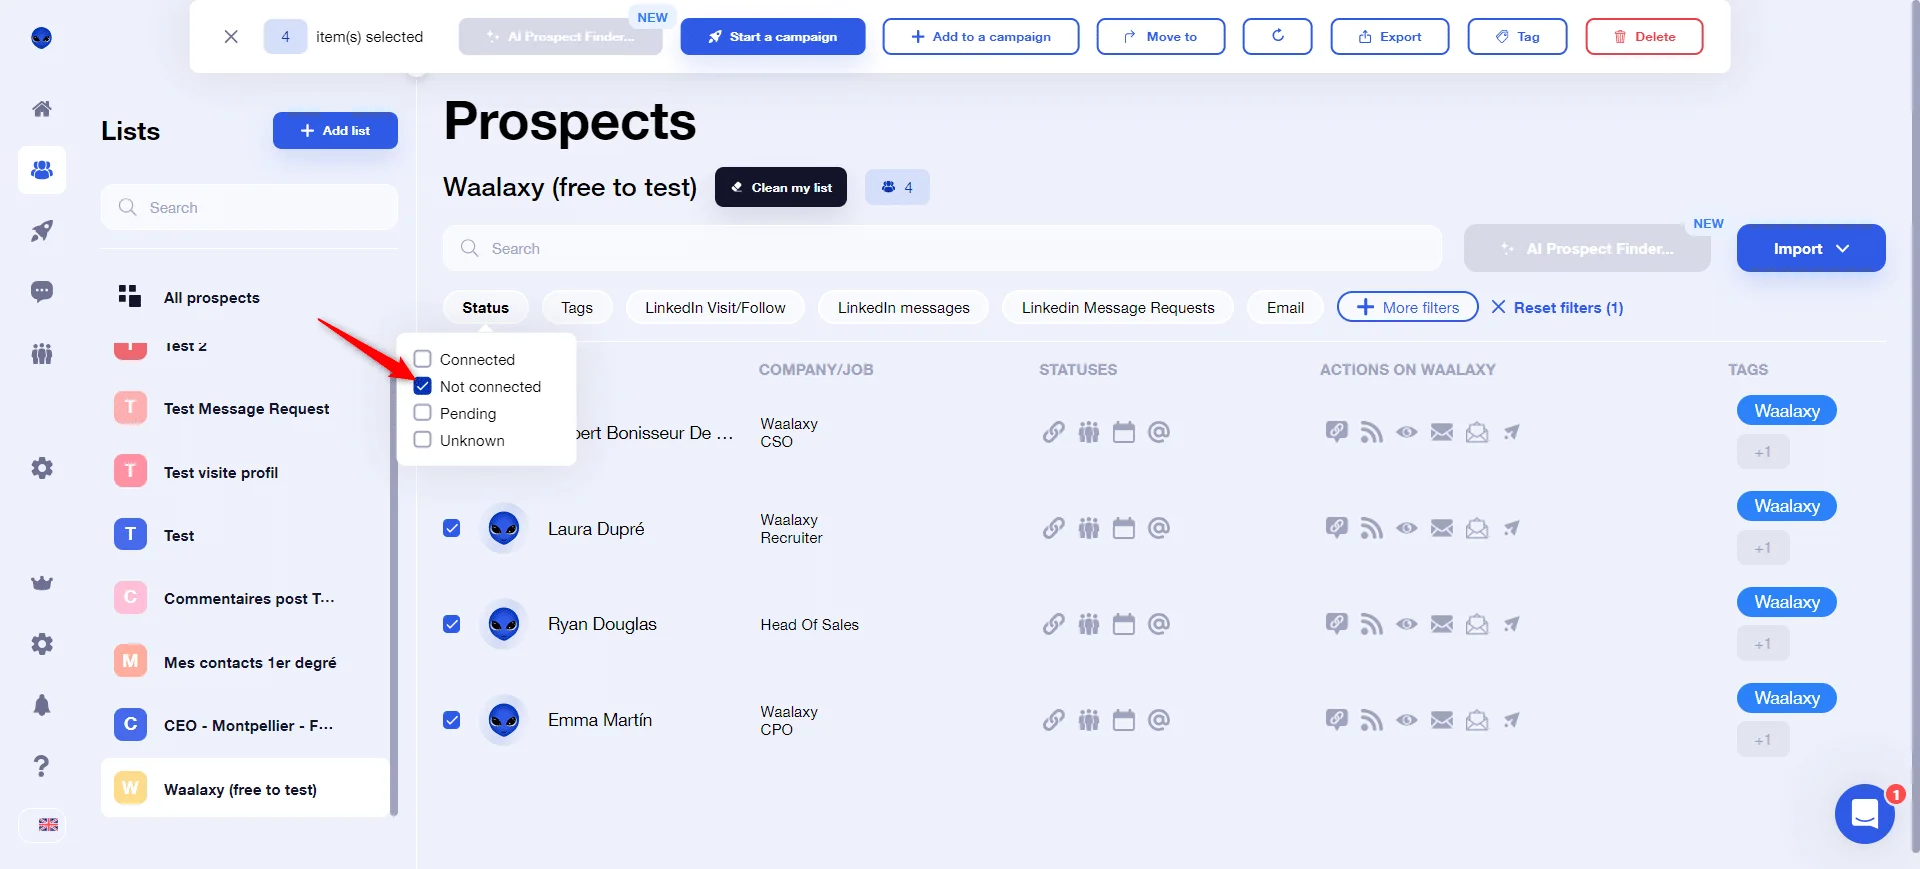Click the Move to button

1161,36
